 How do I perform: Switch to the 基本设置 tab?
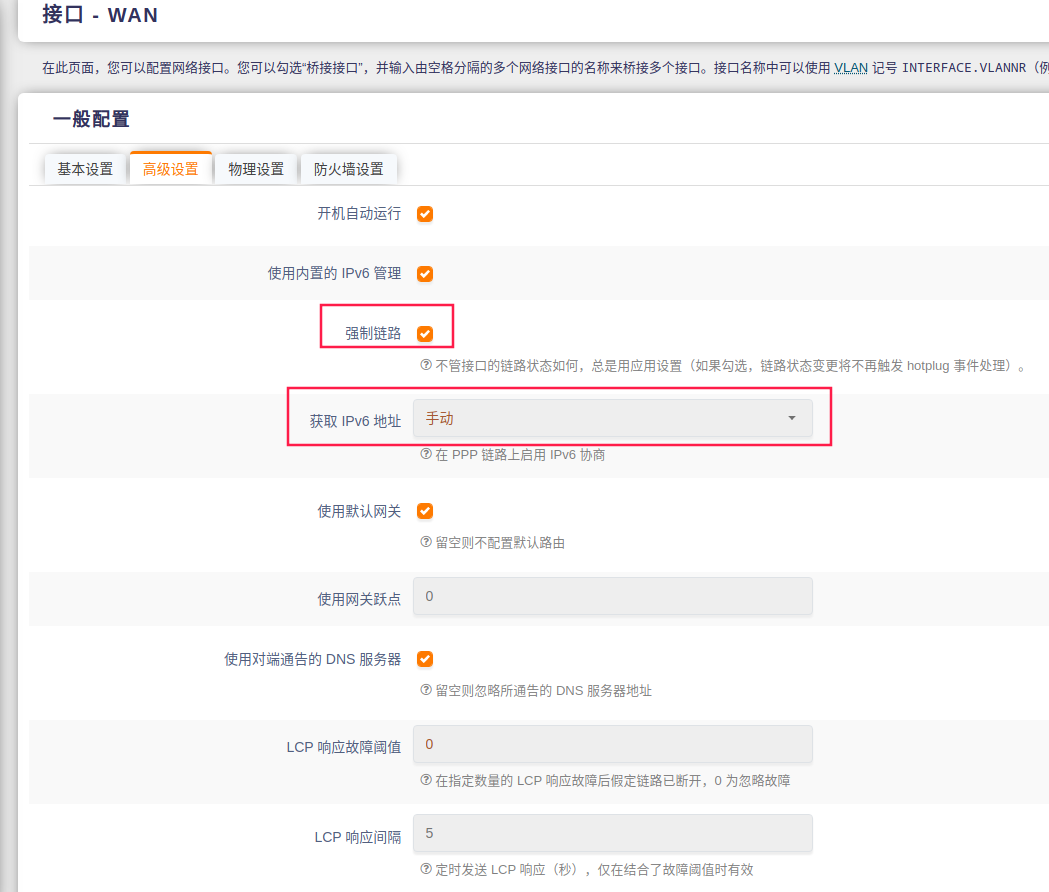click(85, 168)
